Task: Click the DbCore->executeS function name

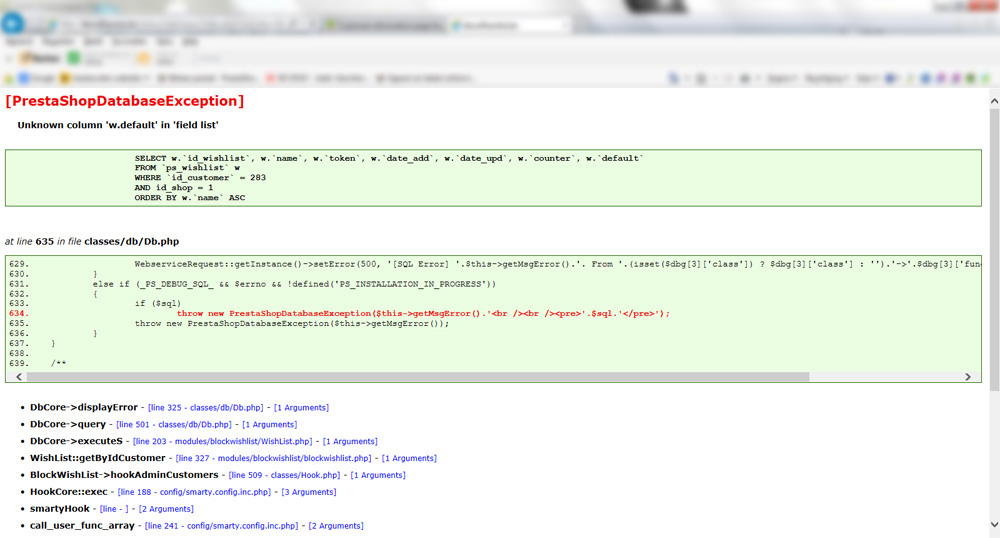Action: 76,441
